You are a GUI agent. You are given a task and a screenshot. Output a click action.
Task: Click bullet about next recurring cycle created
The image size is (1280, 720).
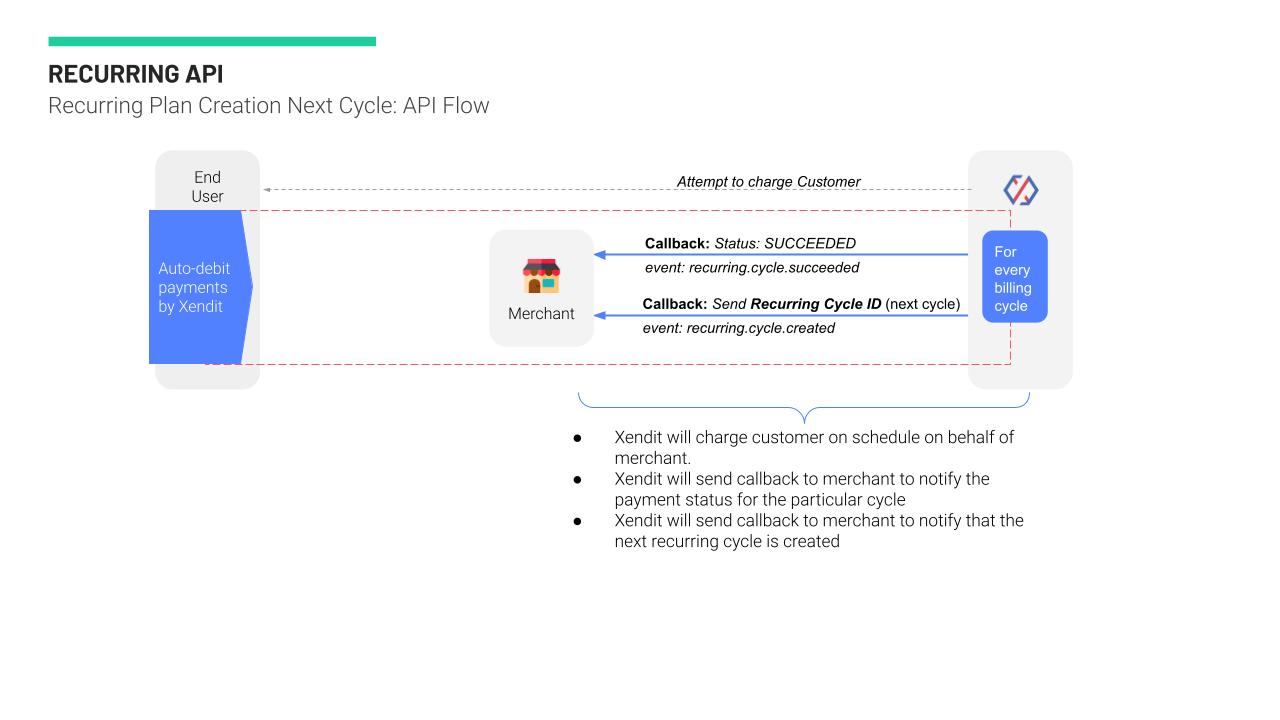(819, 531)
